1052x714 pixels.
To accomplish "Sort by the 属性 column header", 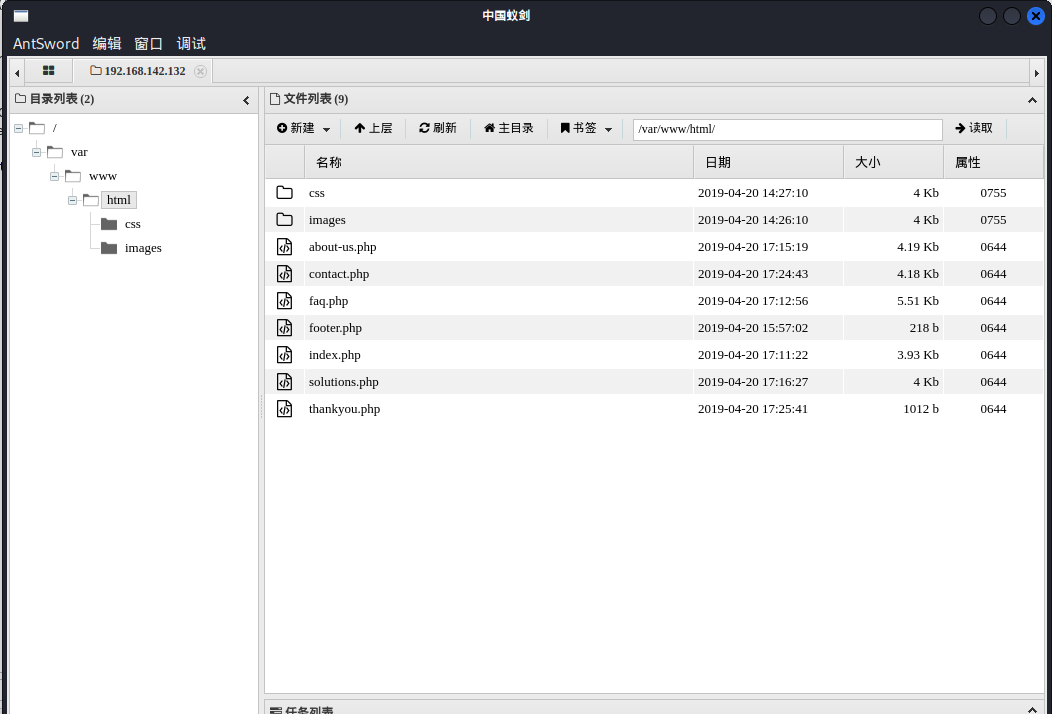I will click(x=993, y=162).
